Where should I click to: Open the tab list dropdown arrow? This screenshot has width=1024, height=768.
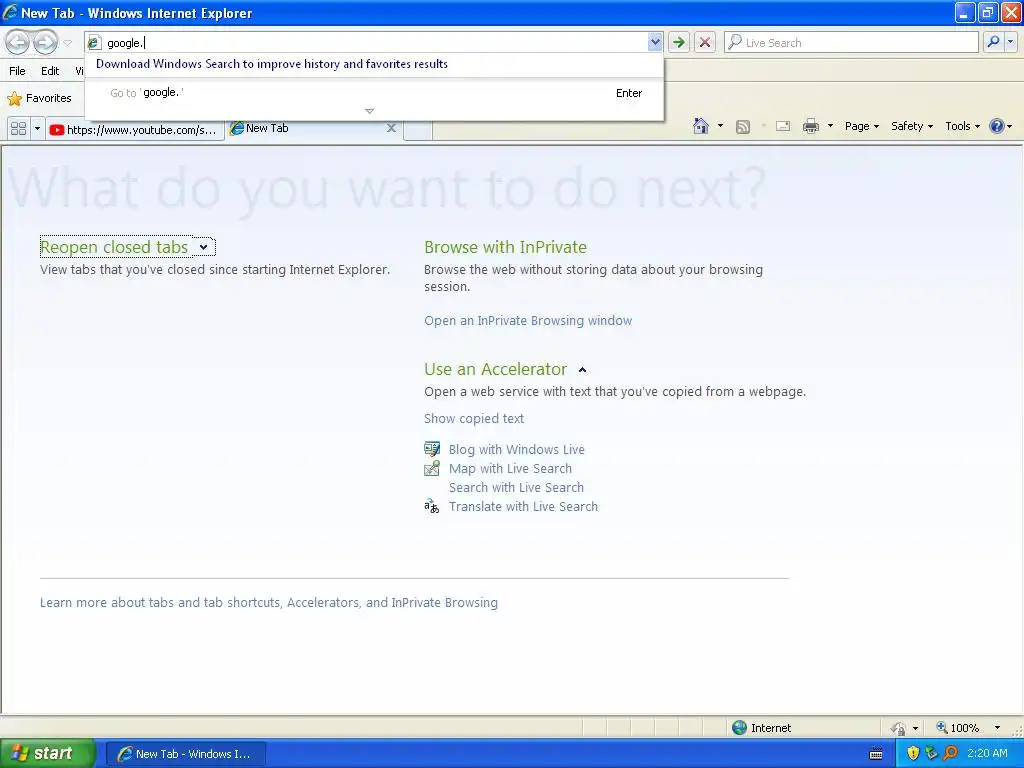point(37,129)
